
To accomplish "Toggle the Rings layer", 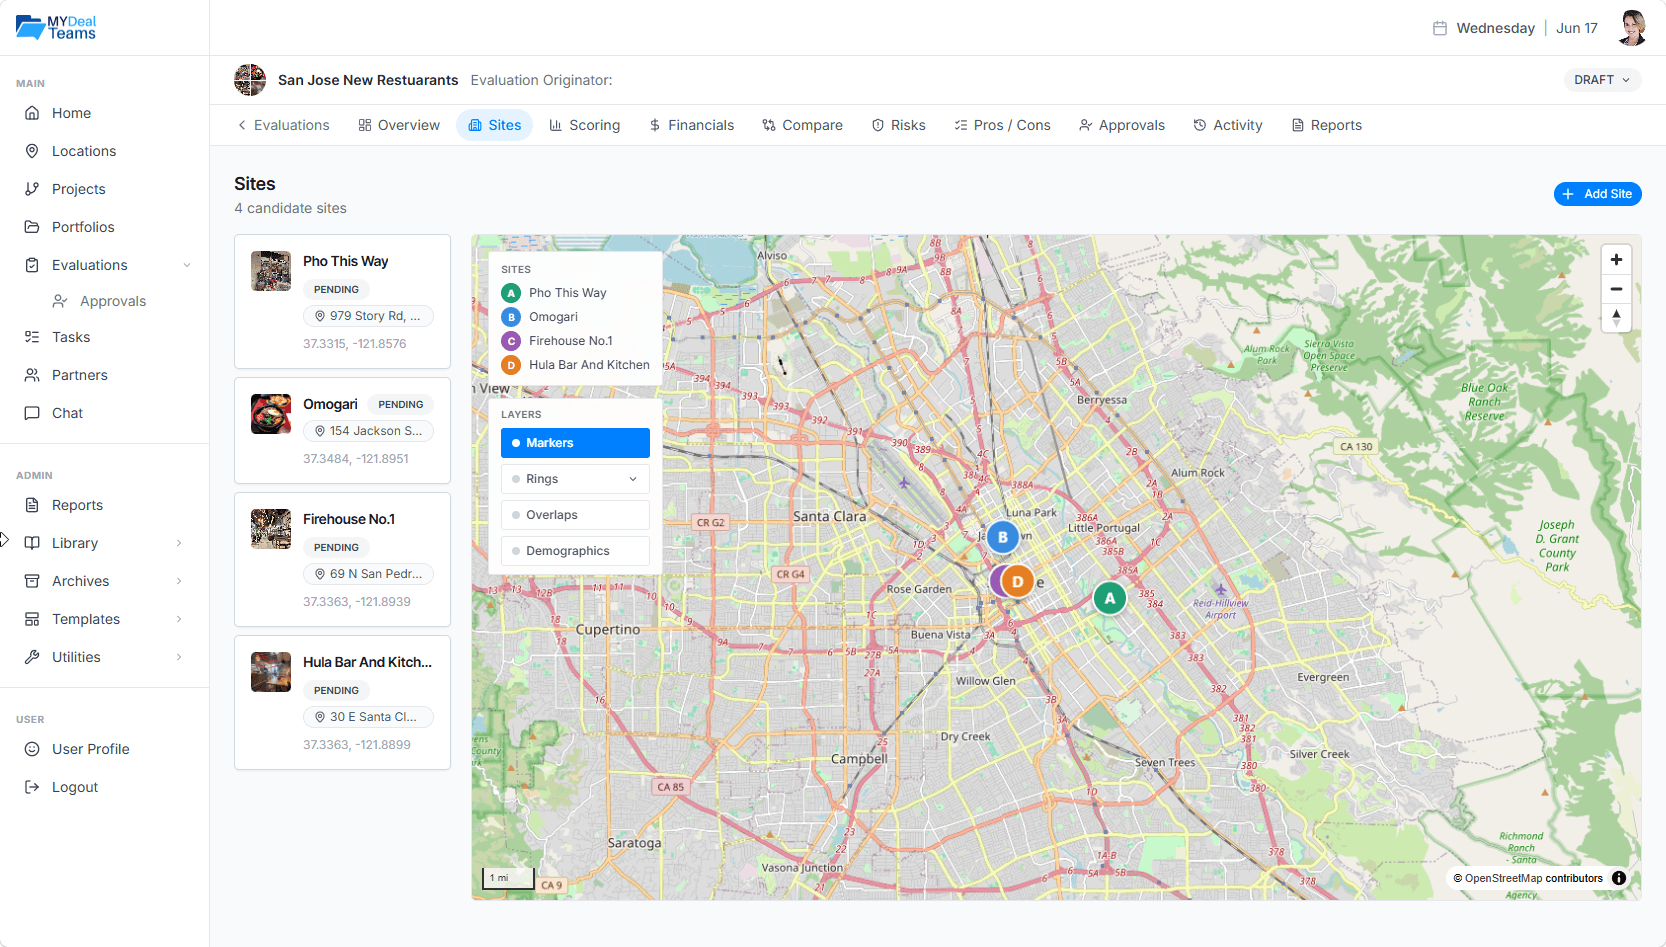I will 575,479.
